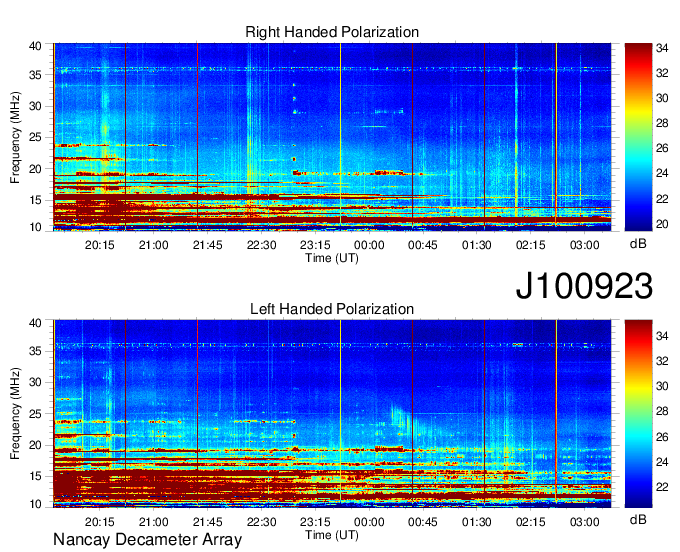Click the left-handed plot colorbar
The width and height of the screenshot is (680, 552).
click(638, 414)
